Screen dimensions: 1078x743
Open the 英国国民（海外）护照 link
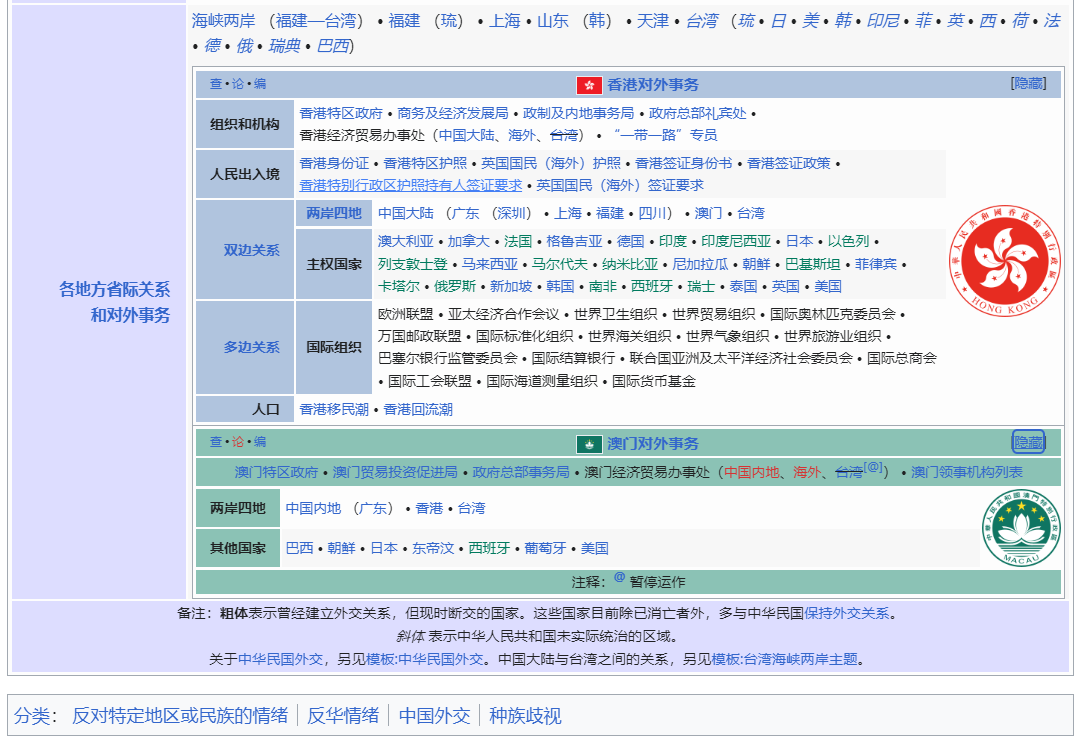coord(551,164)
